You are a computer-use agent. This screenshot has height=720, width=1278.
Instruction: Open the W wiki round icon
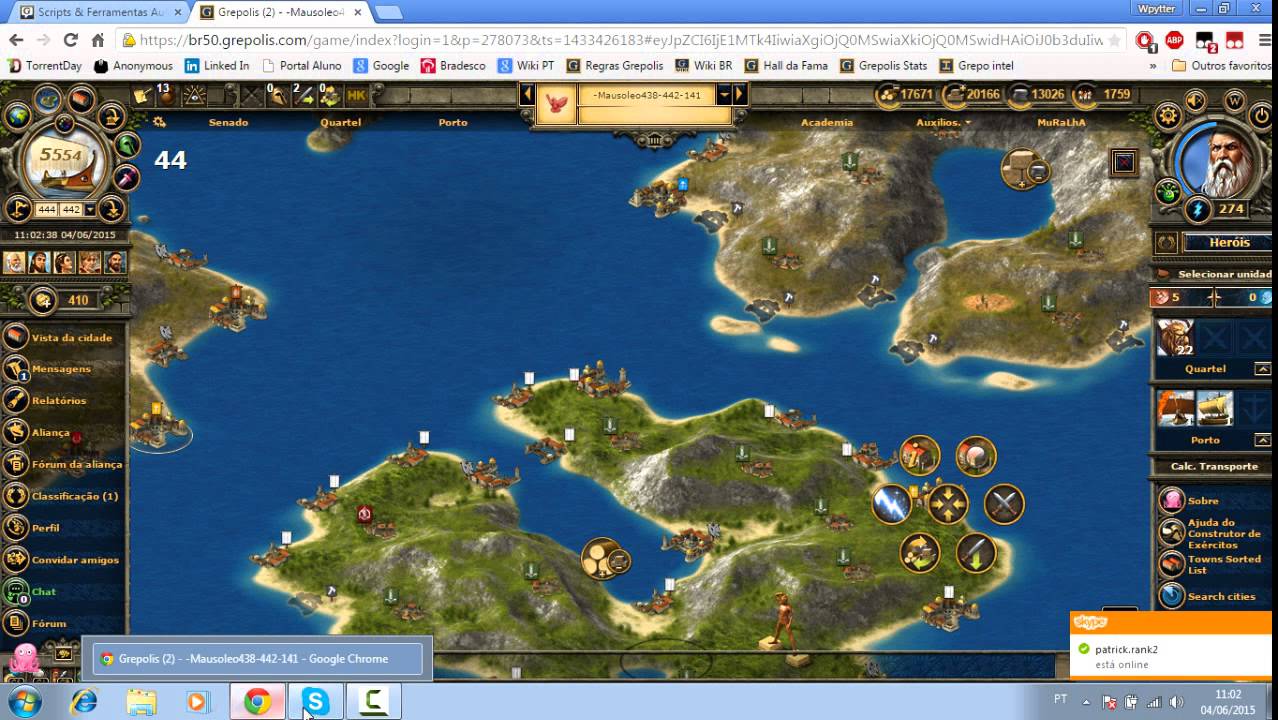point(1234,100)
